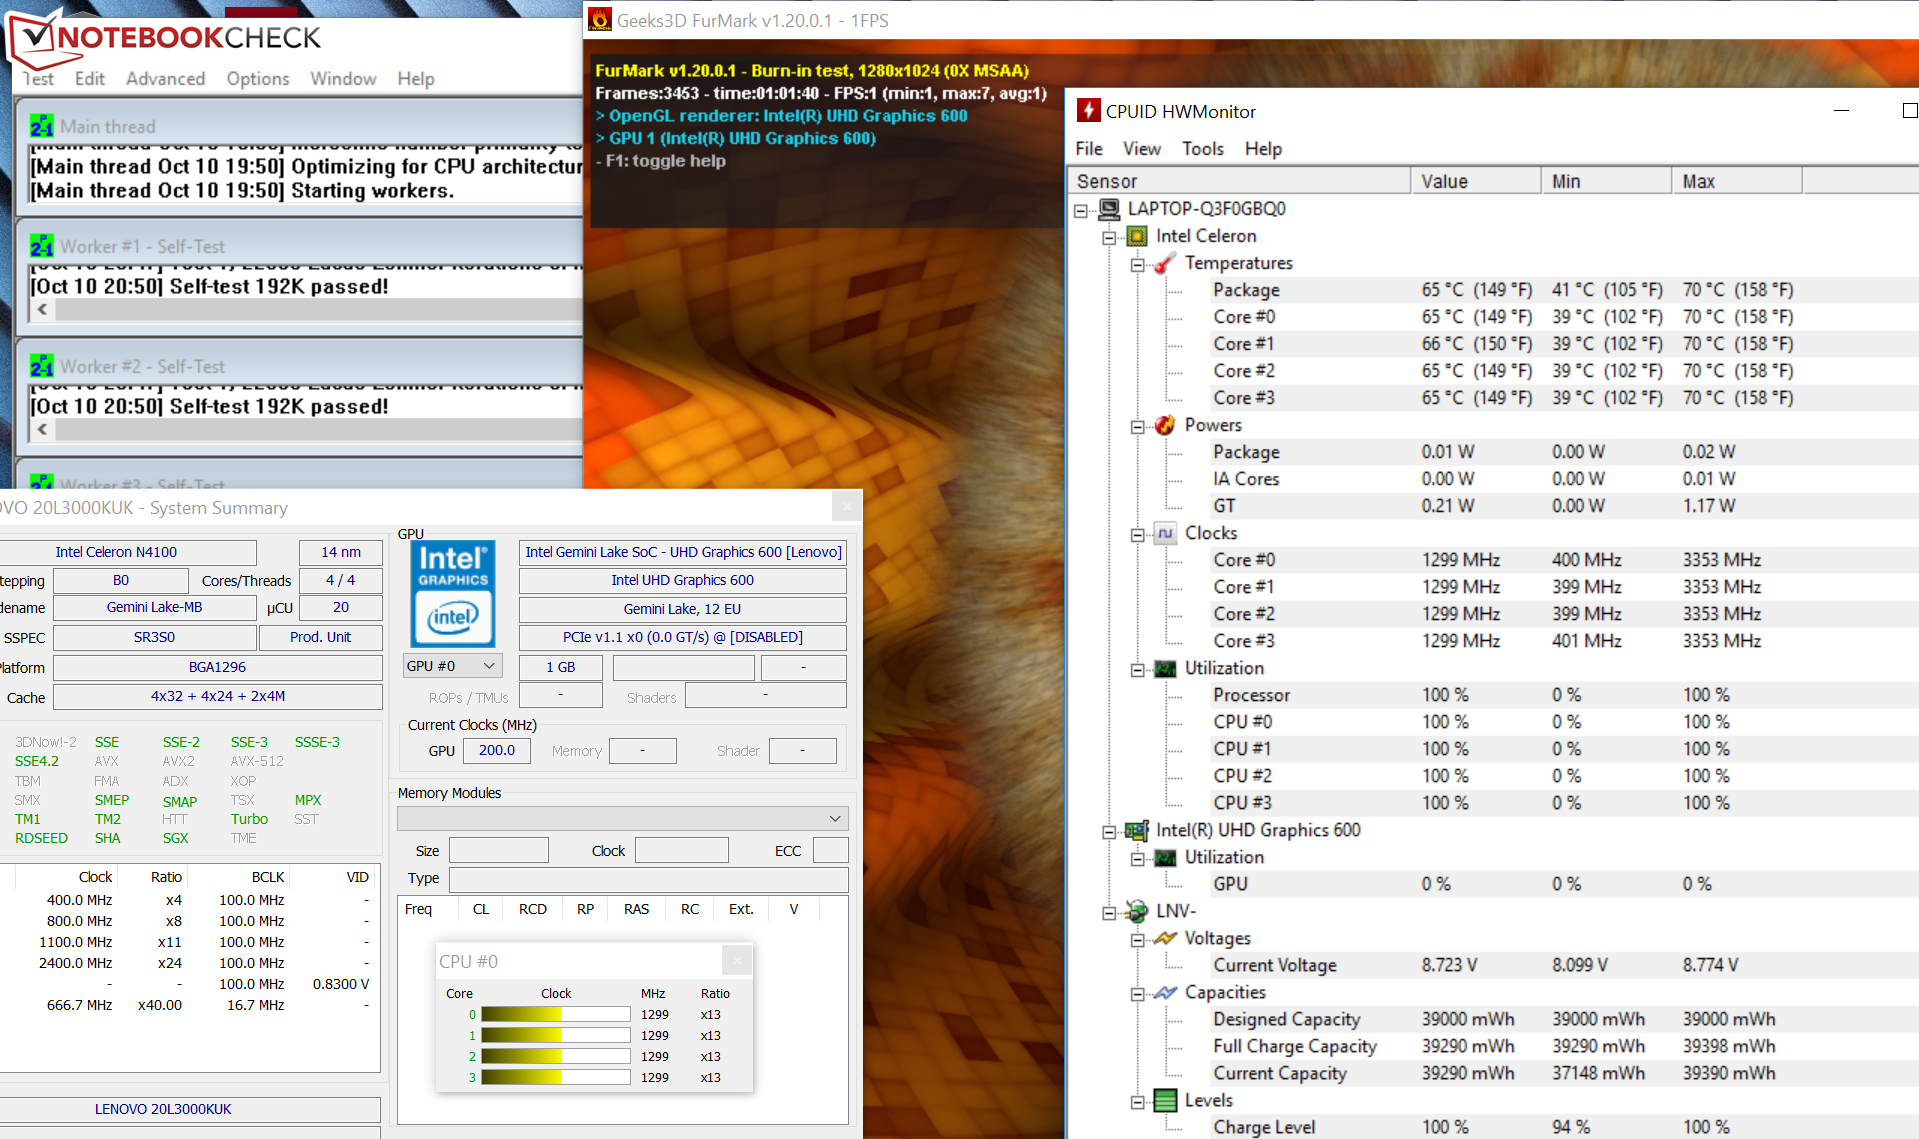This screenshot has height=1139, width=1919.
Task: Collapse the LAPTOP-Q3F0GBQ0 tree node
Action: (x=1081, y=210)
